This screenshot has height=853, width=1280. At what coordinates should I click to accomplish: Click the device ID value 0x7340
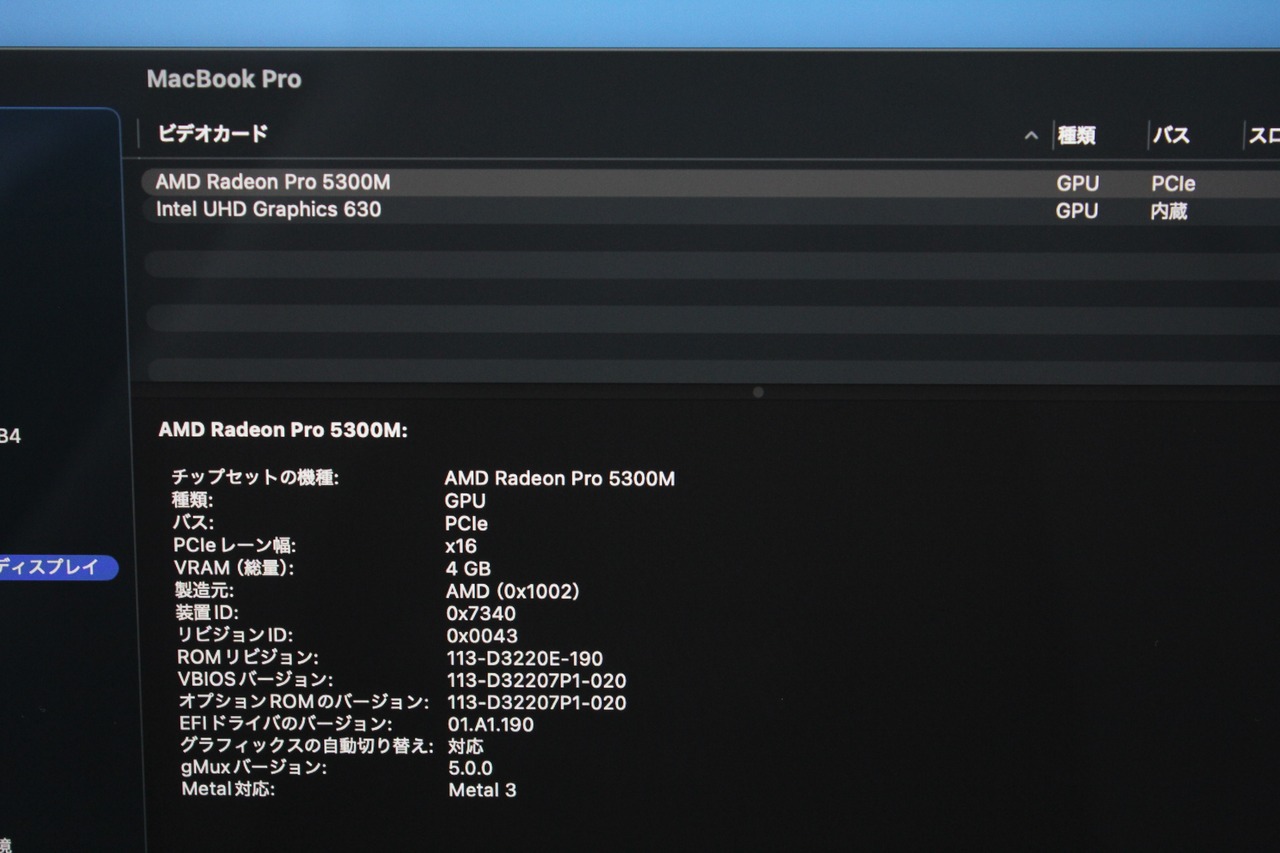click(481, 613)
